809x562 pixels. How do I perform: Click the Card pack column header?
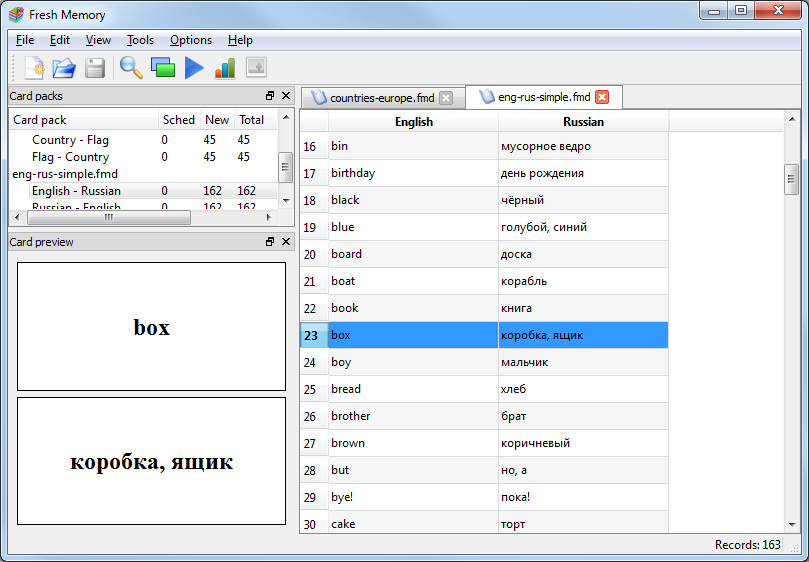[x=84, y=120]
